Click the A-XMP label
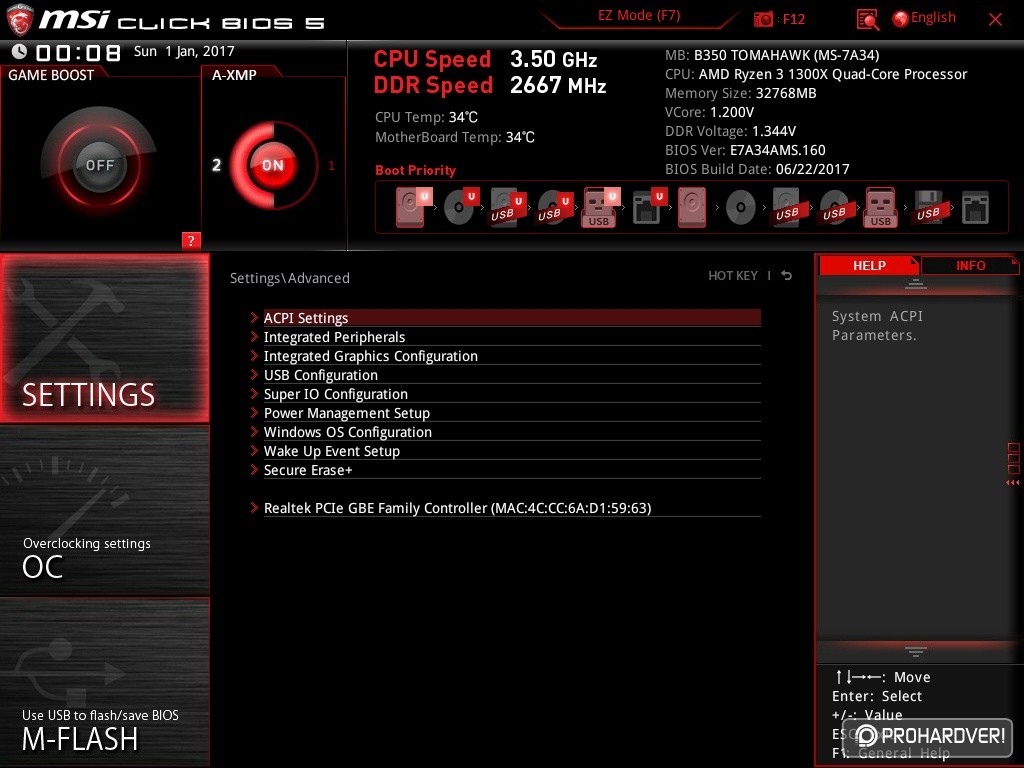The width and height of the screenshot is (1024, 768). click(234, 75)
